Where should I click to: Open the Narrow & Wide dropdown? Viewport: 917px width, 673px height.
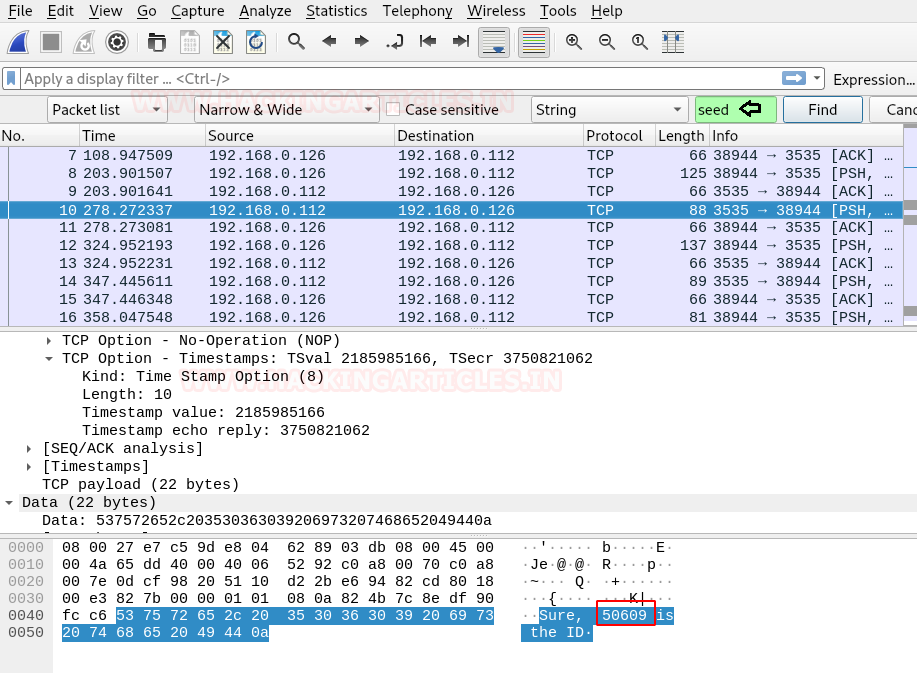(x=287, y=110)
